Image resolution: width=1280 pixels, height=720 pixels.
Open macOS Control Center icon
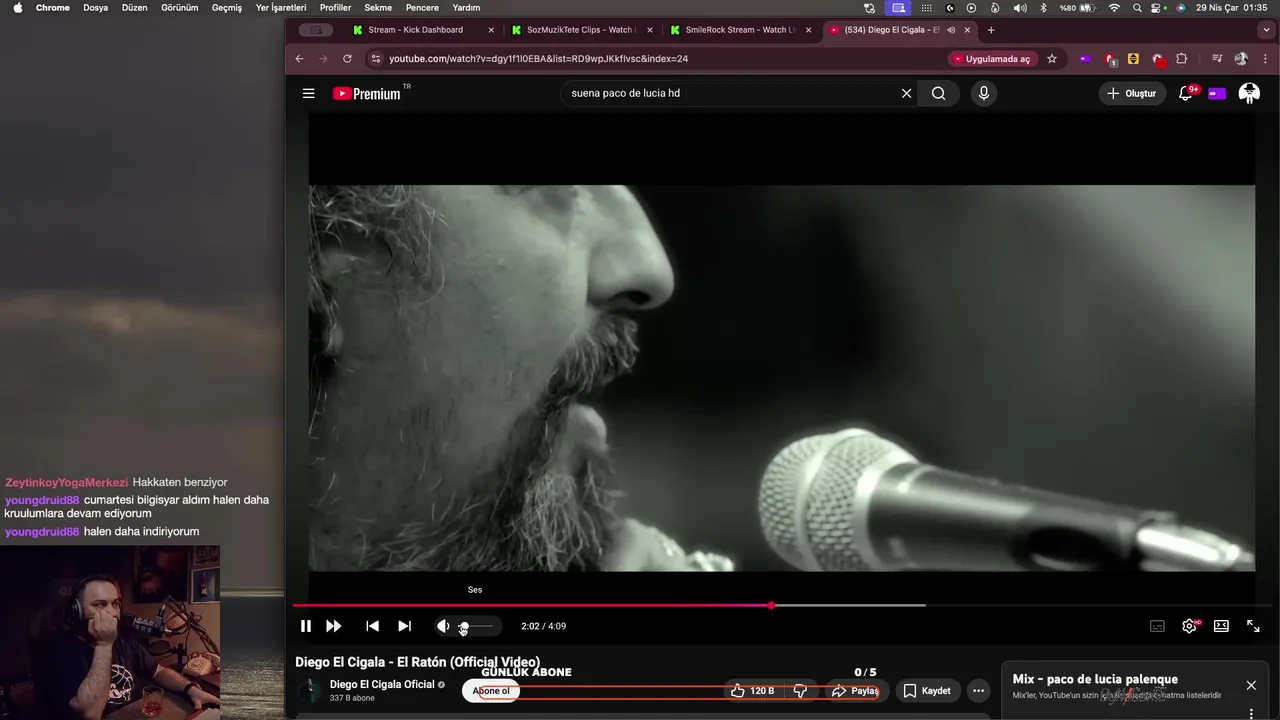1158,7
